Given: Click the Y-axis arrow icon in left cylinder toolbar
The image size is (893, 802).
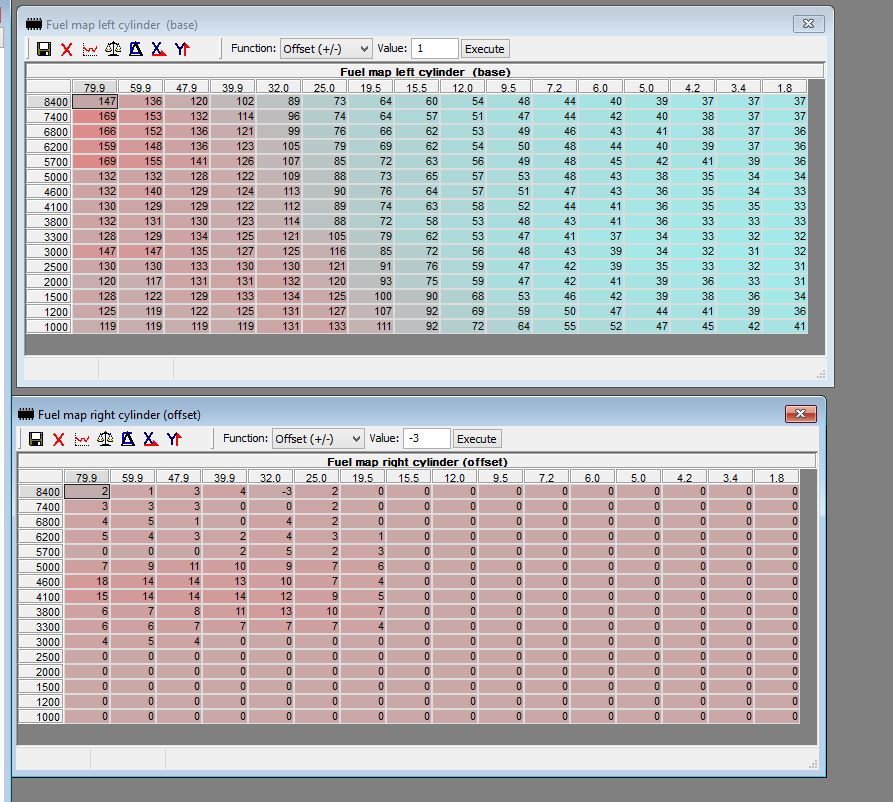Looking at the screenshot, I should [x=182, y=49].
